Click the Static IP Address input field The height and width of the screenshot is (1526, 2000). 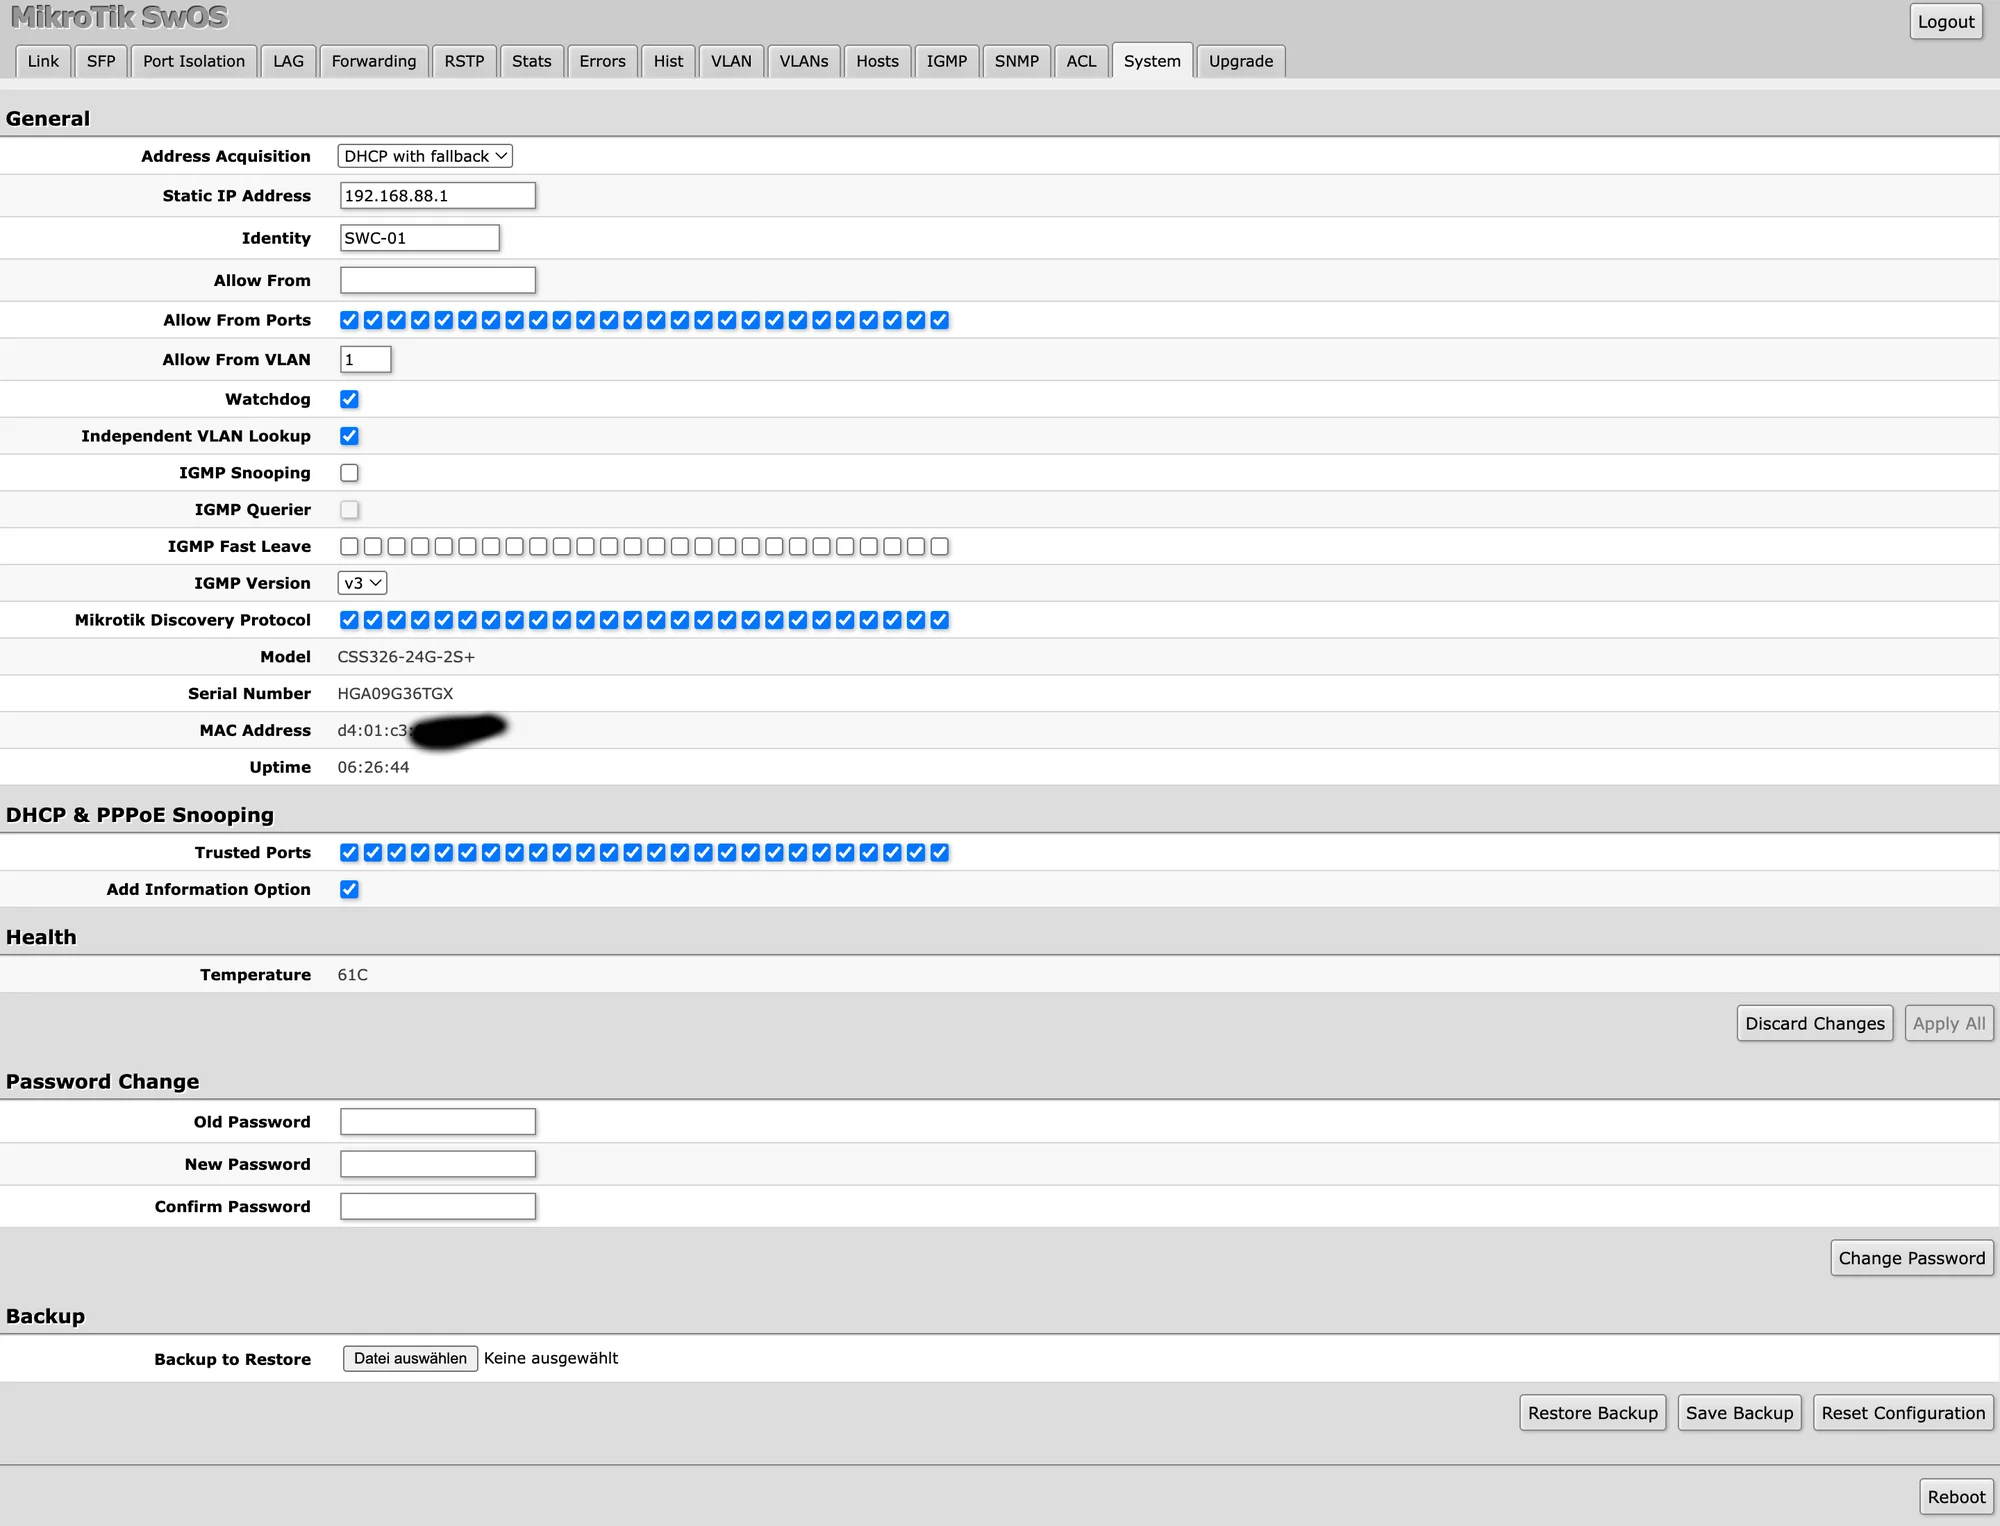(x=436, y=196)
